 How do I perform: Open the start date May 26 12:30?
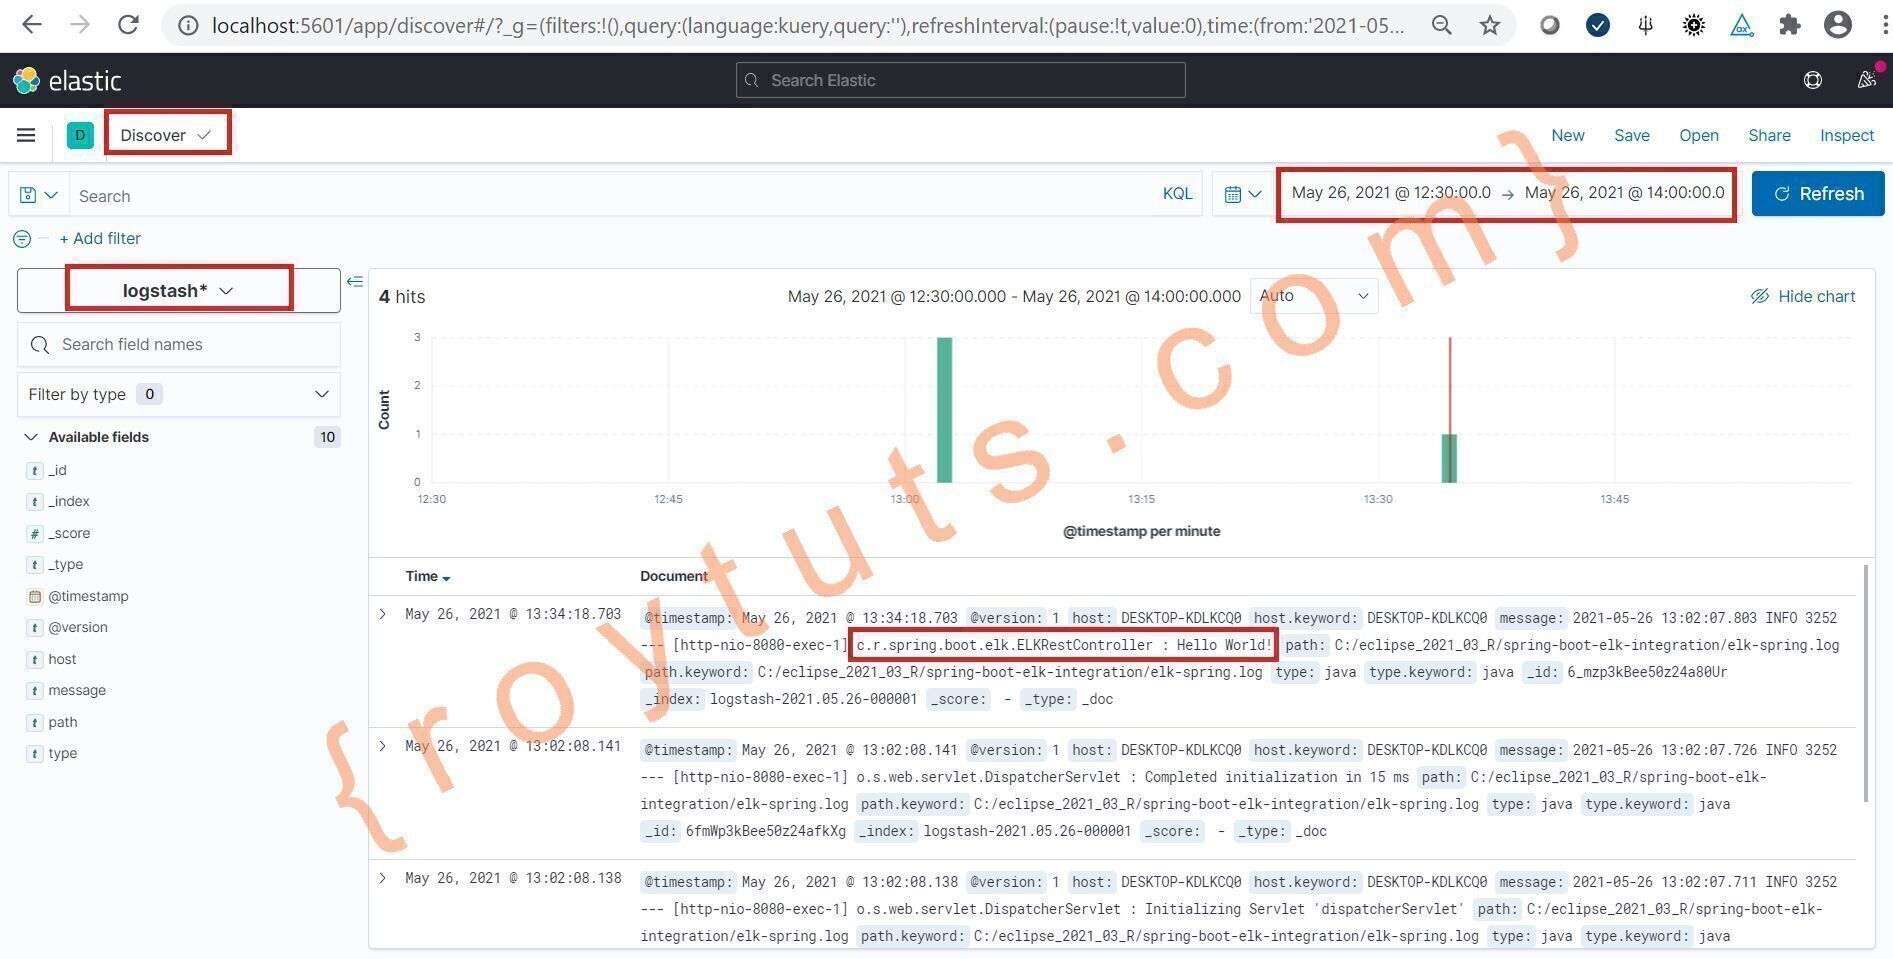1391,193
